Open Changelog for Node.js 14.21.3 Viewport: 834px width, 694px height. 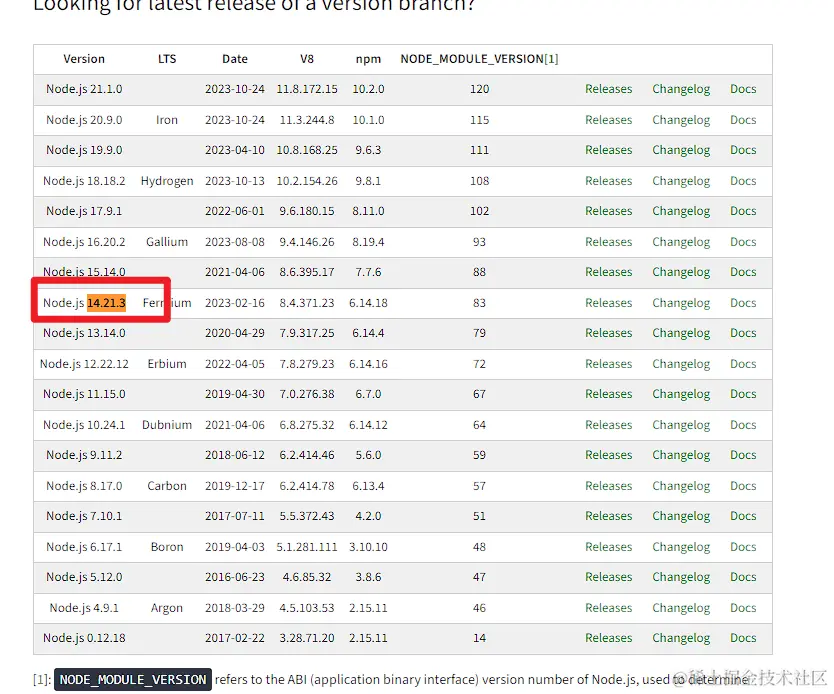pos(681,303)
